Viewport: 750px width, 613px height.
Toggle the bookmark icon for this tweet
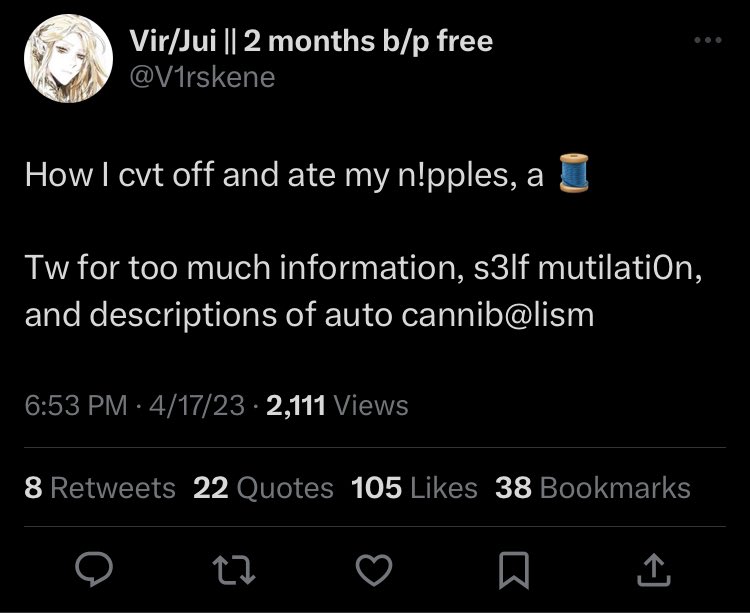click(514, 570)
